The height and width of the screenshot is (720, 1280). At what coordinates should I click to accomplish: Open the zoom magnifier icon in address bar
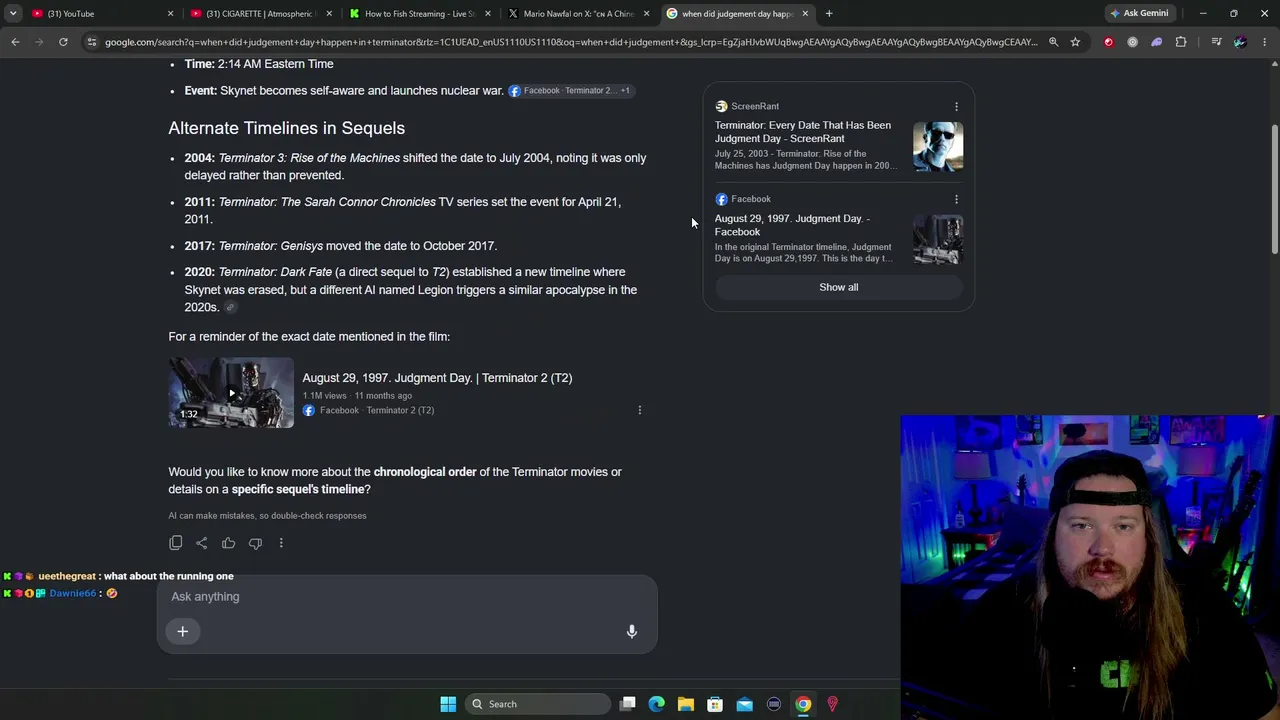tap(1053, 42)
